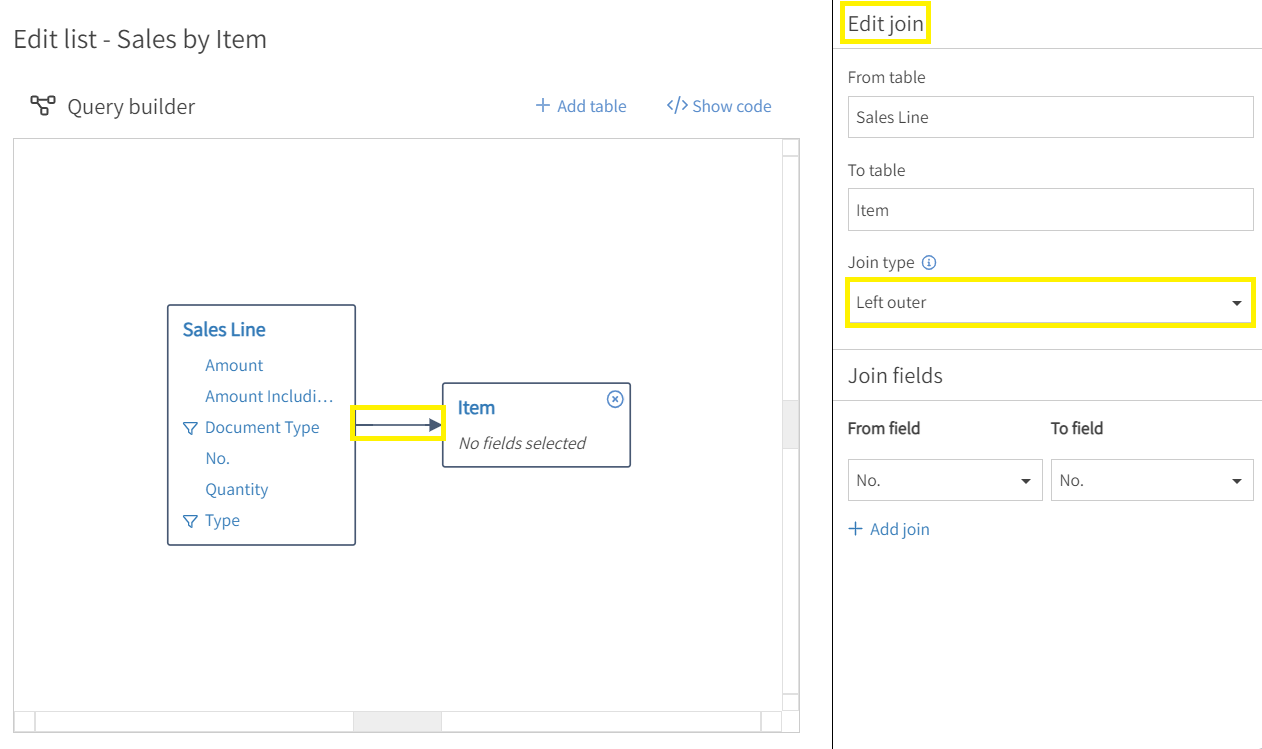Expand the From field dropdown
The height and width of the screenshot is (749, 1262).
click(x=945, y=480)
